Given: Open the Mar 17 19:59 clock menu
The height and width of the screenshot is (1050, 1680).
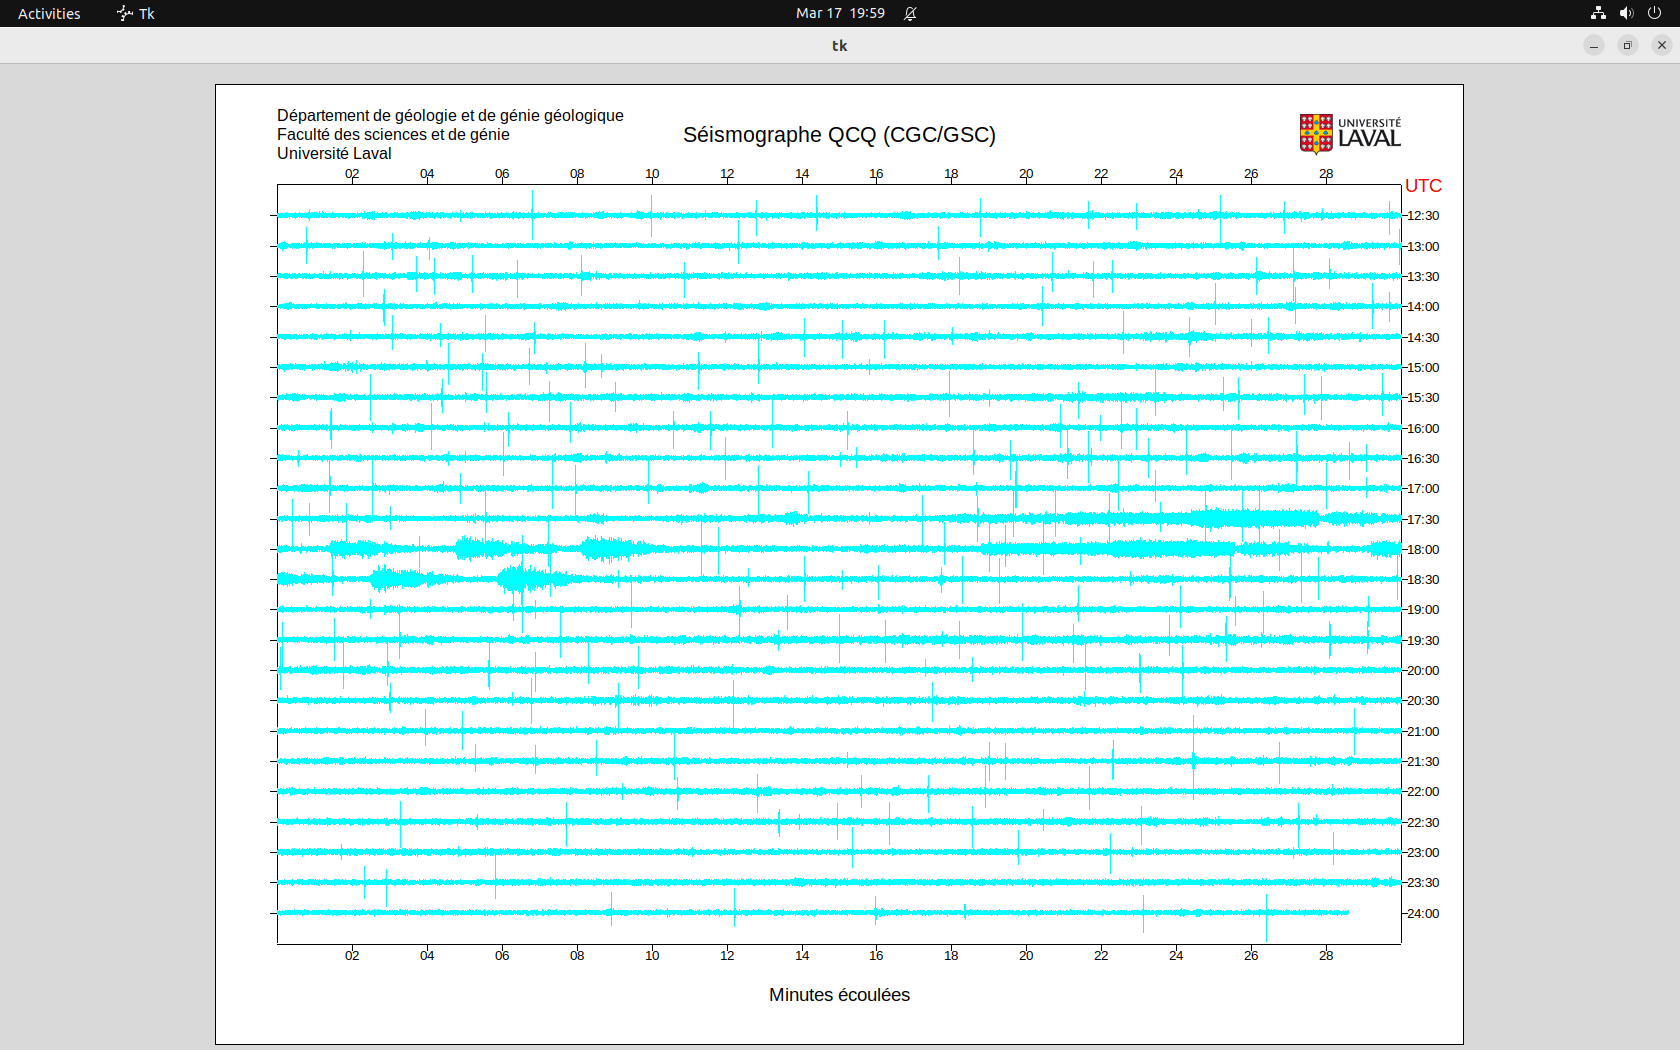Looking at the screenshot, I should (x=840, y=13).
